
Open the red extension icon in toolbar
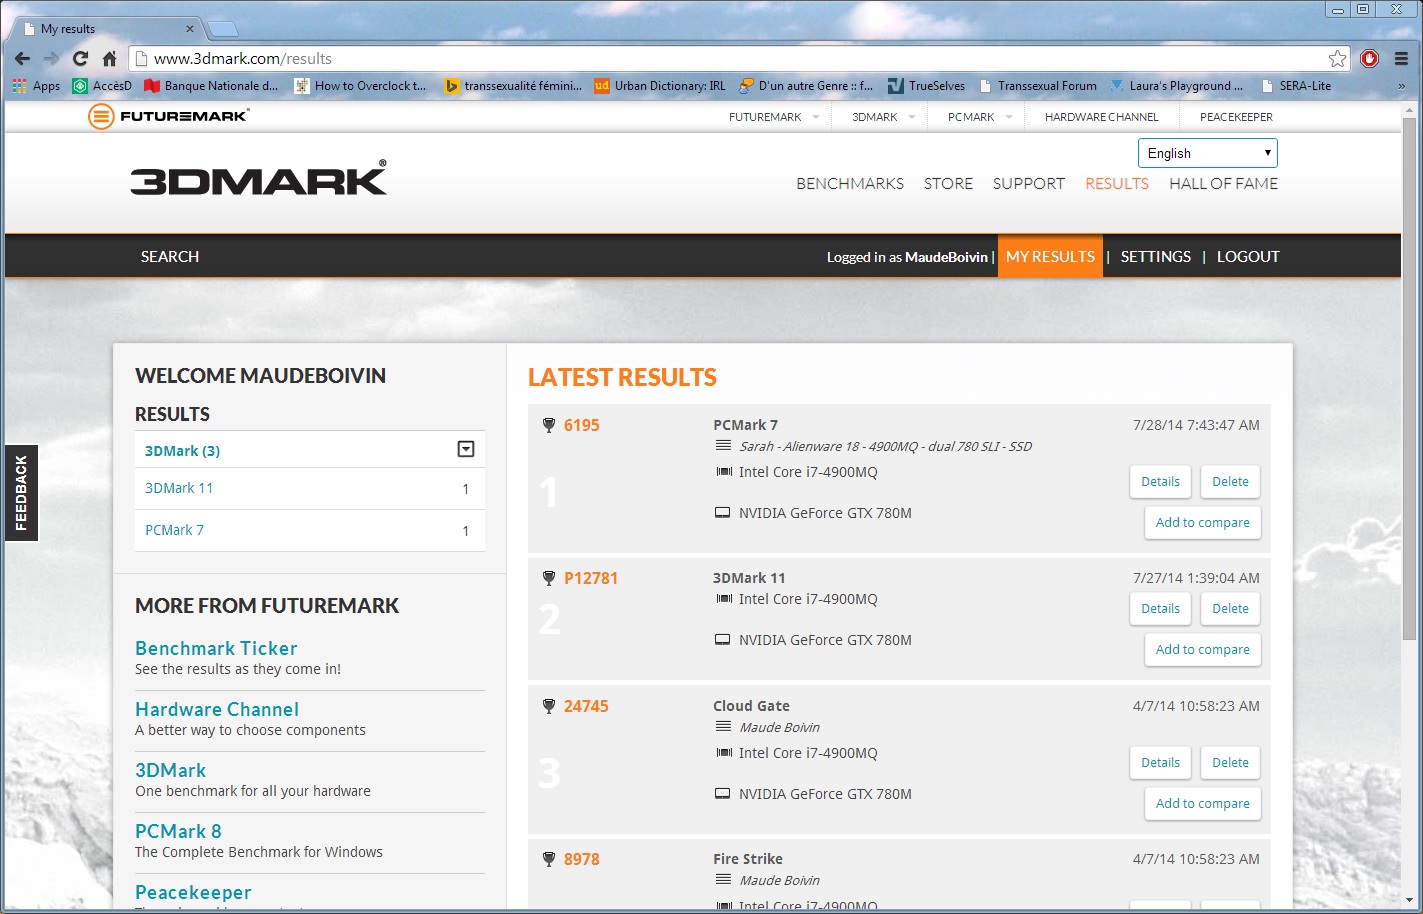click(1370, 58)
